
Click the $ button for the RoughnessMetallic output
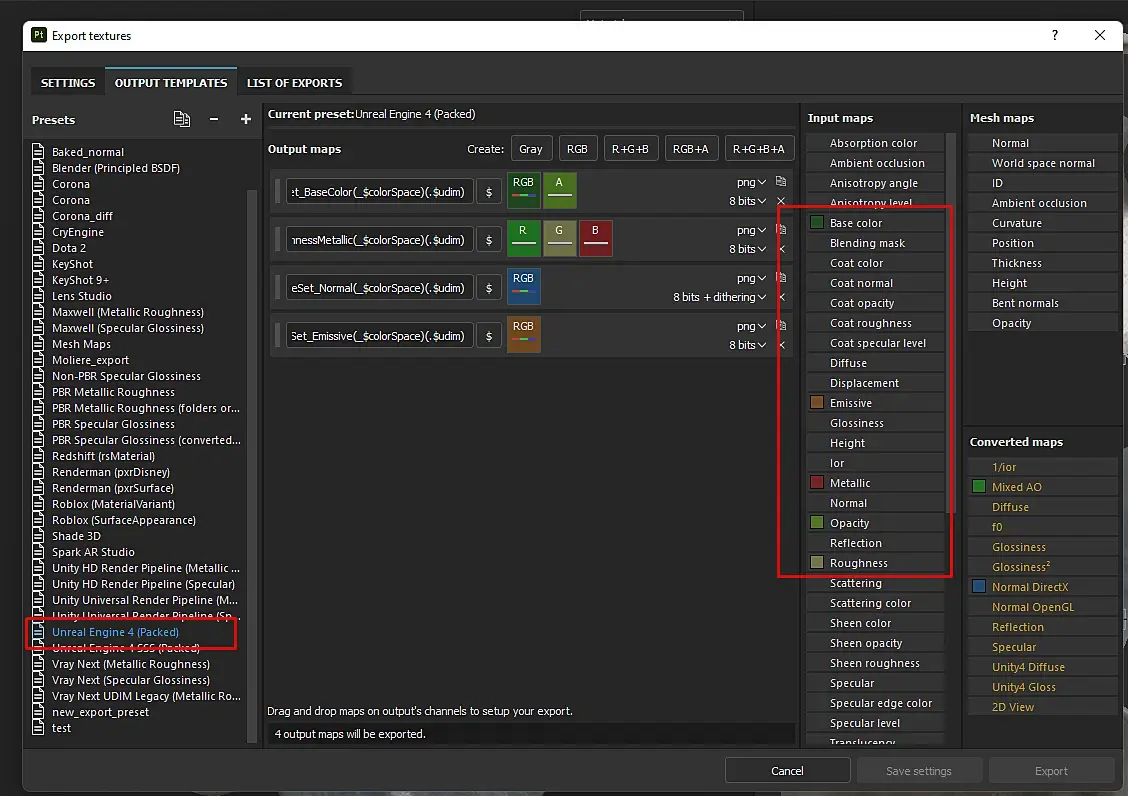coord(489,240)
